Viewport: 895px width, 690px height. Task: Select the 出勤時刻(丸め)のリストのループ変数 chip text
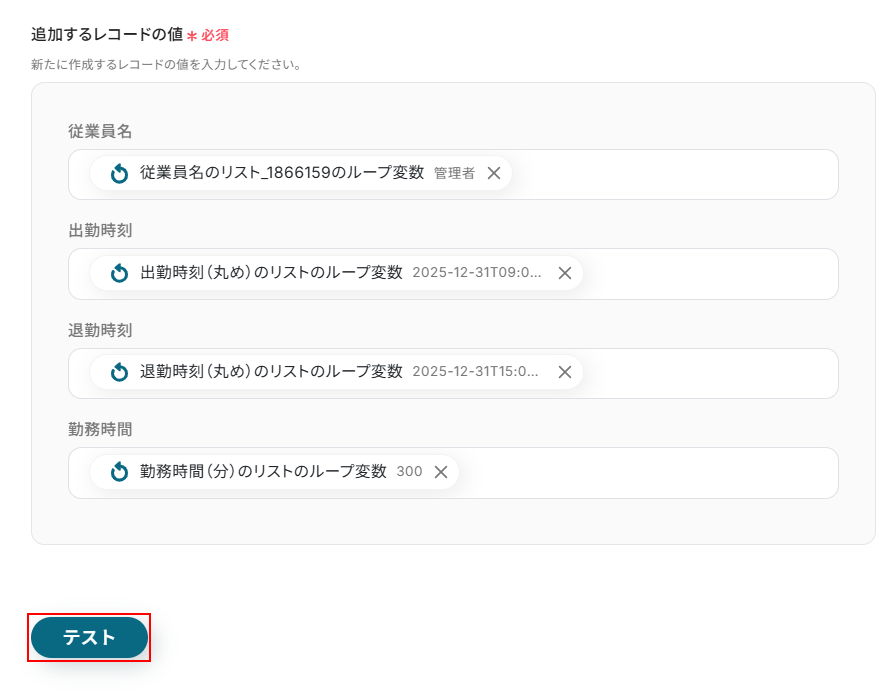[272, 272]
